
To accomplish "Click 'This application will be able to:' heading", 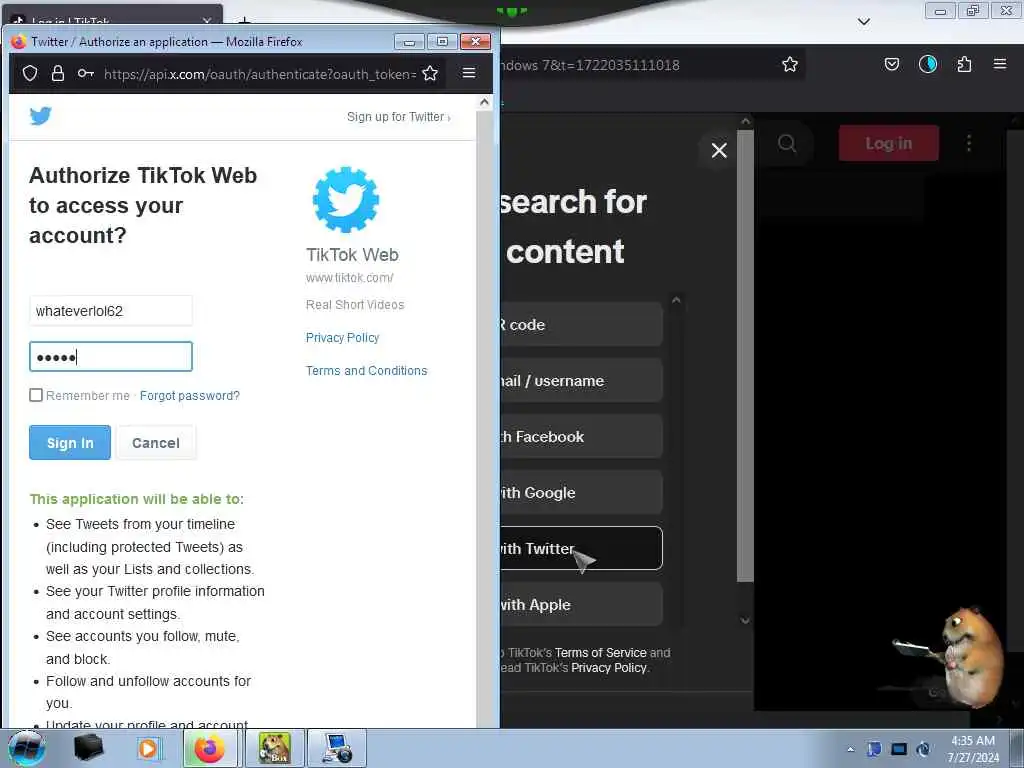I will coord(136,499).
